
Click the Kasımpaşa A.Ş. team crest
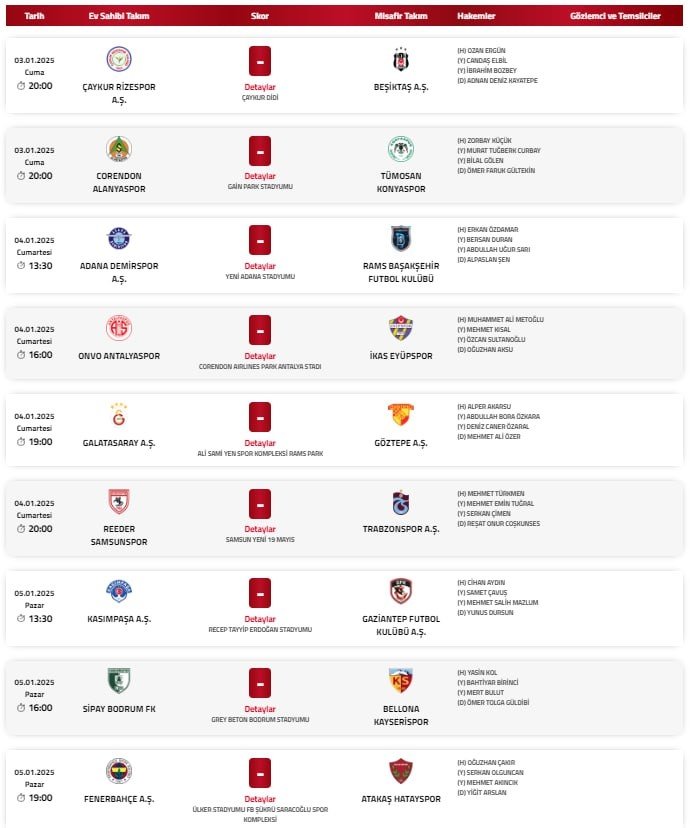click(119, 591)
